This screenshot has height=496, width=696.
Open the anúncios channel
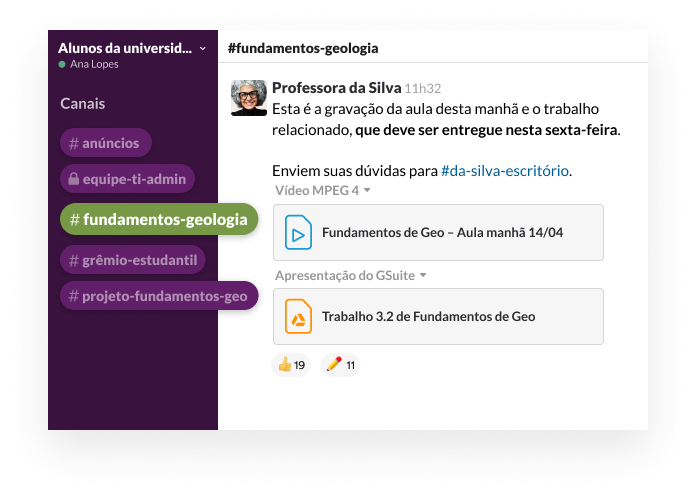106,143
